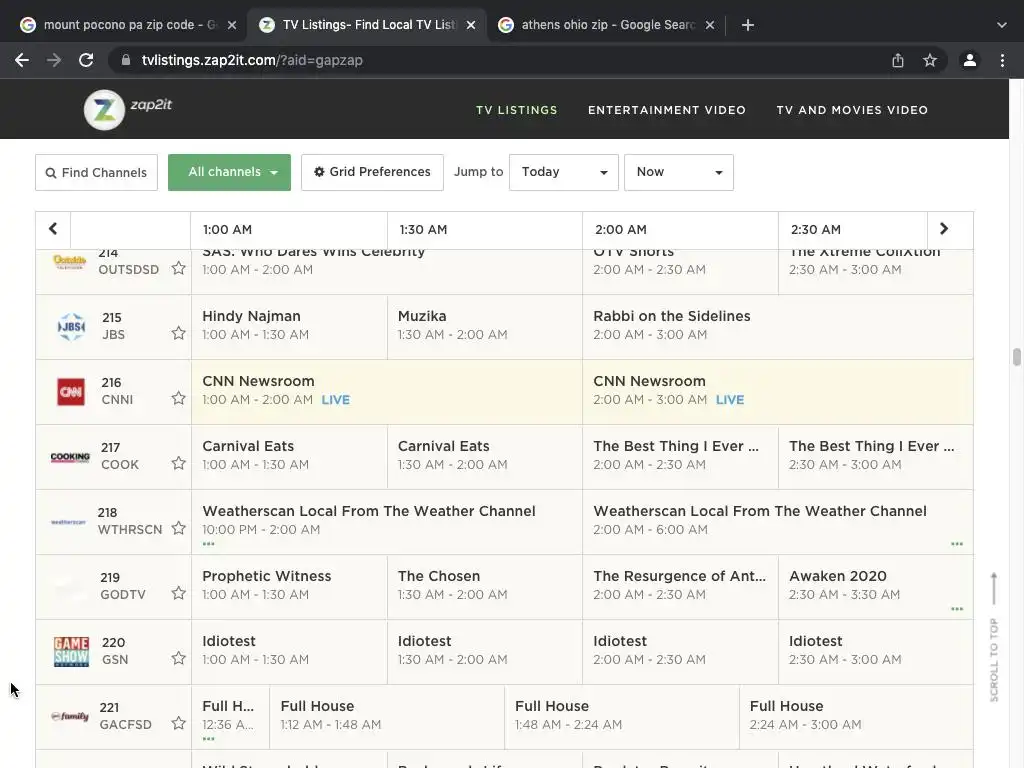Open a new browser tab
Image resolution: width=1024 pixels, height=768 pixels.
(x=748, y=25)
